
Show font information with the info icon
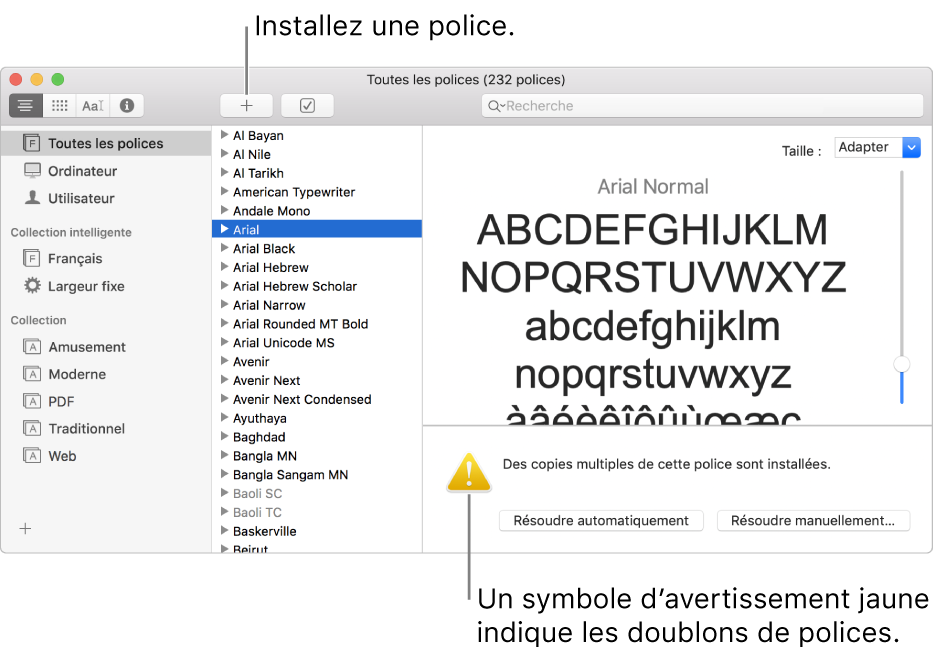pos(126,106)
